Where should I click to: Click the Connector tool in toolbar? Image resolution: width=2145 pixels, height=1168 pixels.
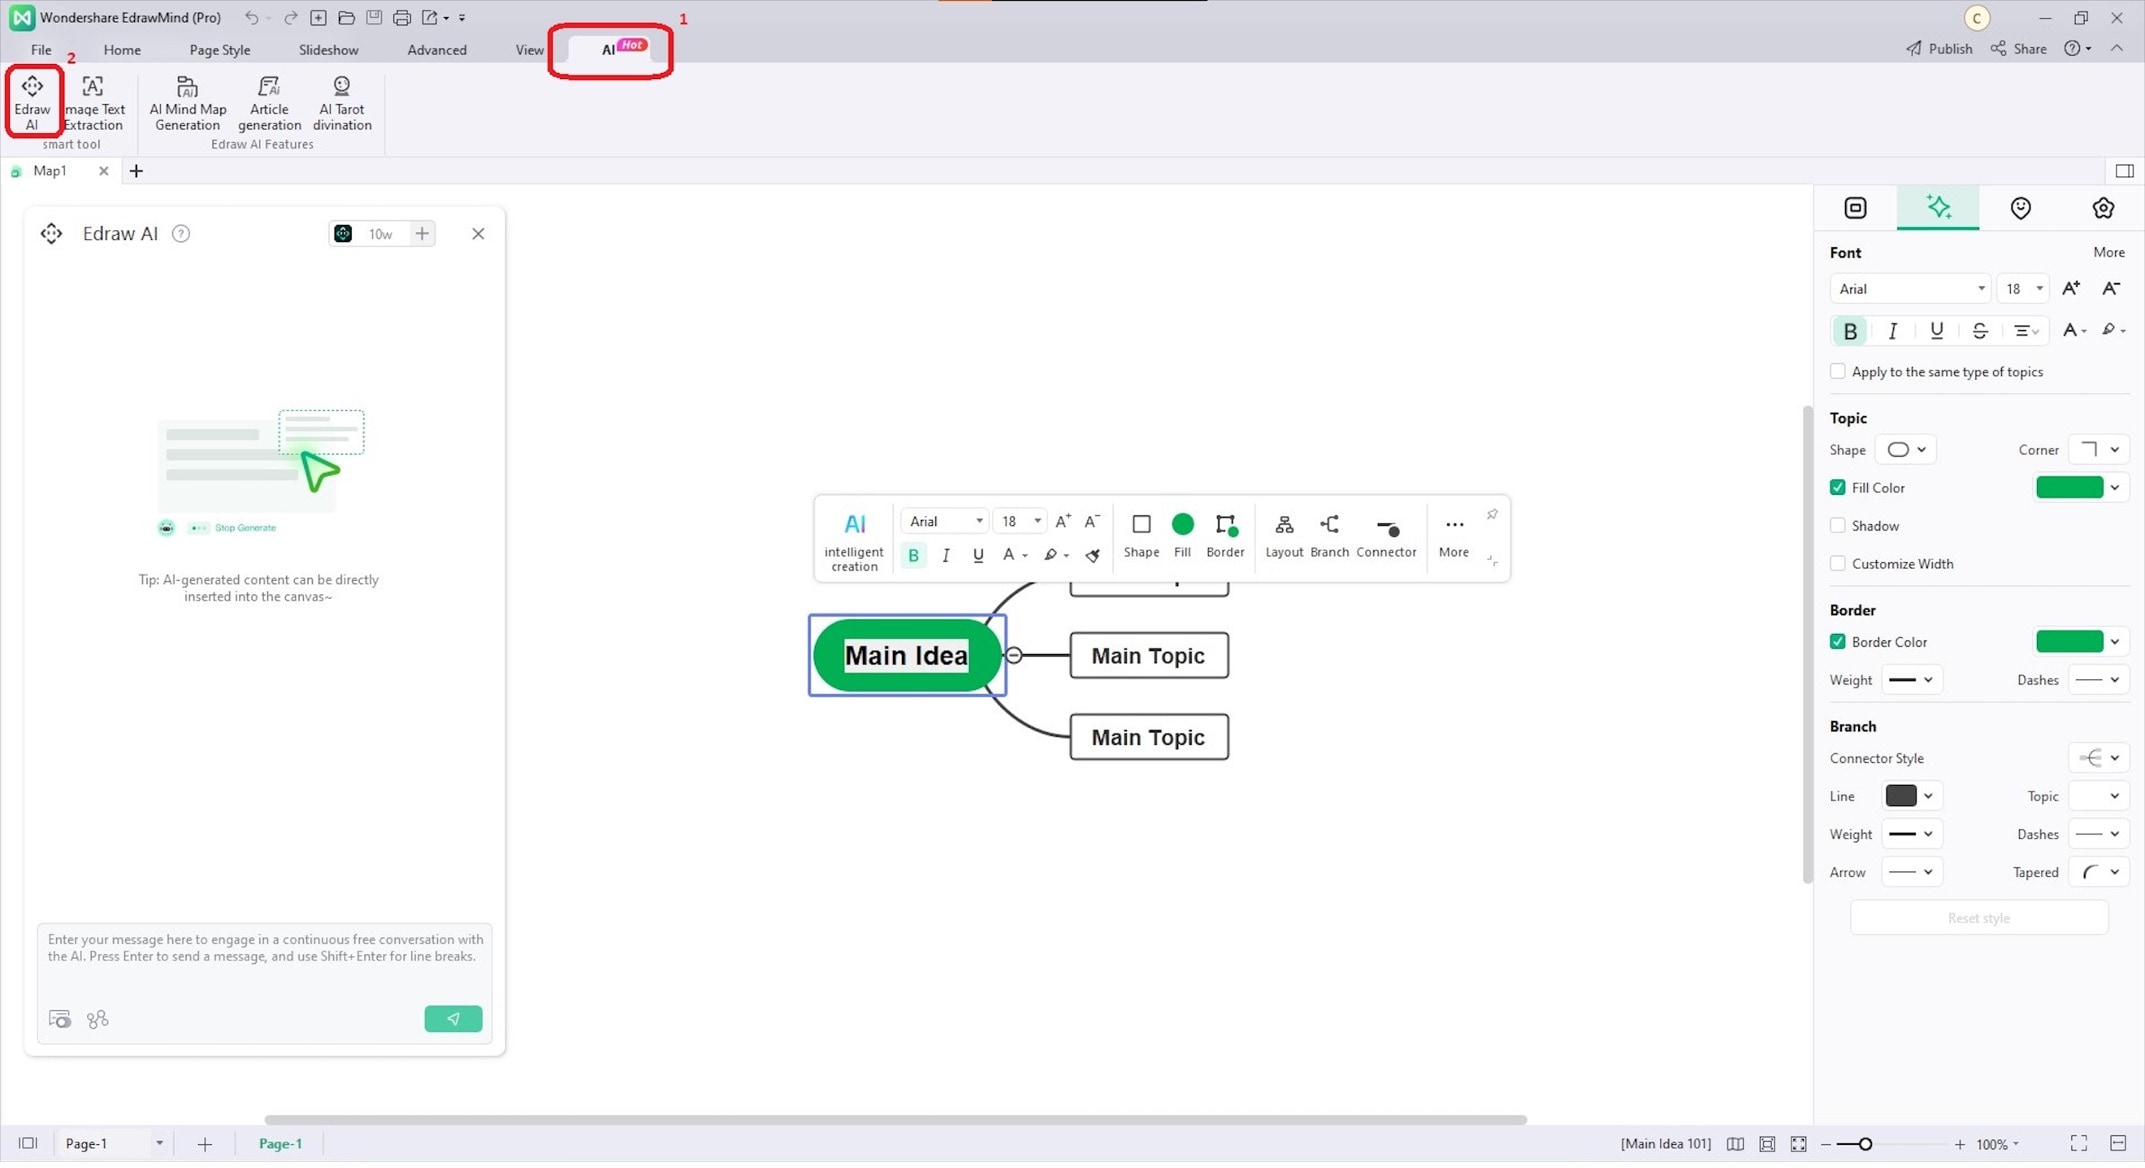[x=1386, y=532]
